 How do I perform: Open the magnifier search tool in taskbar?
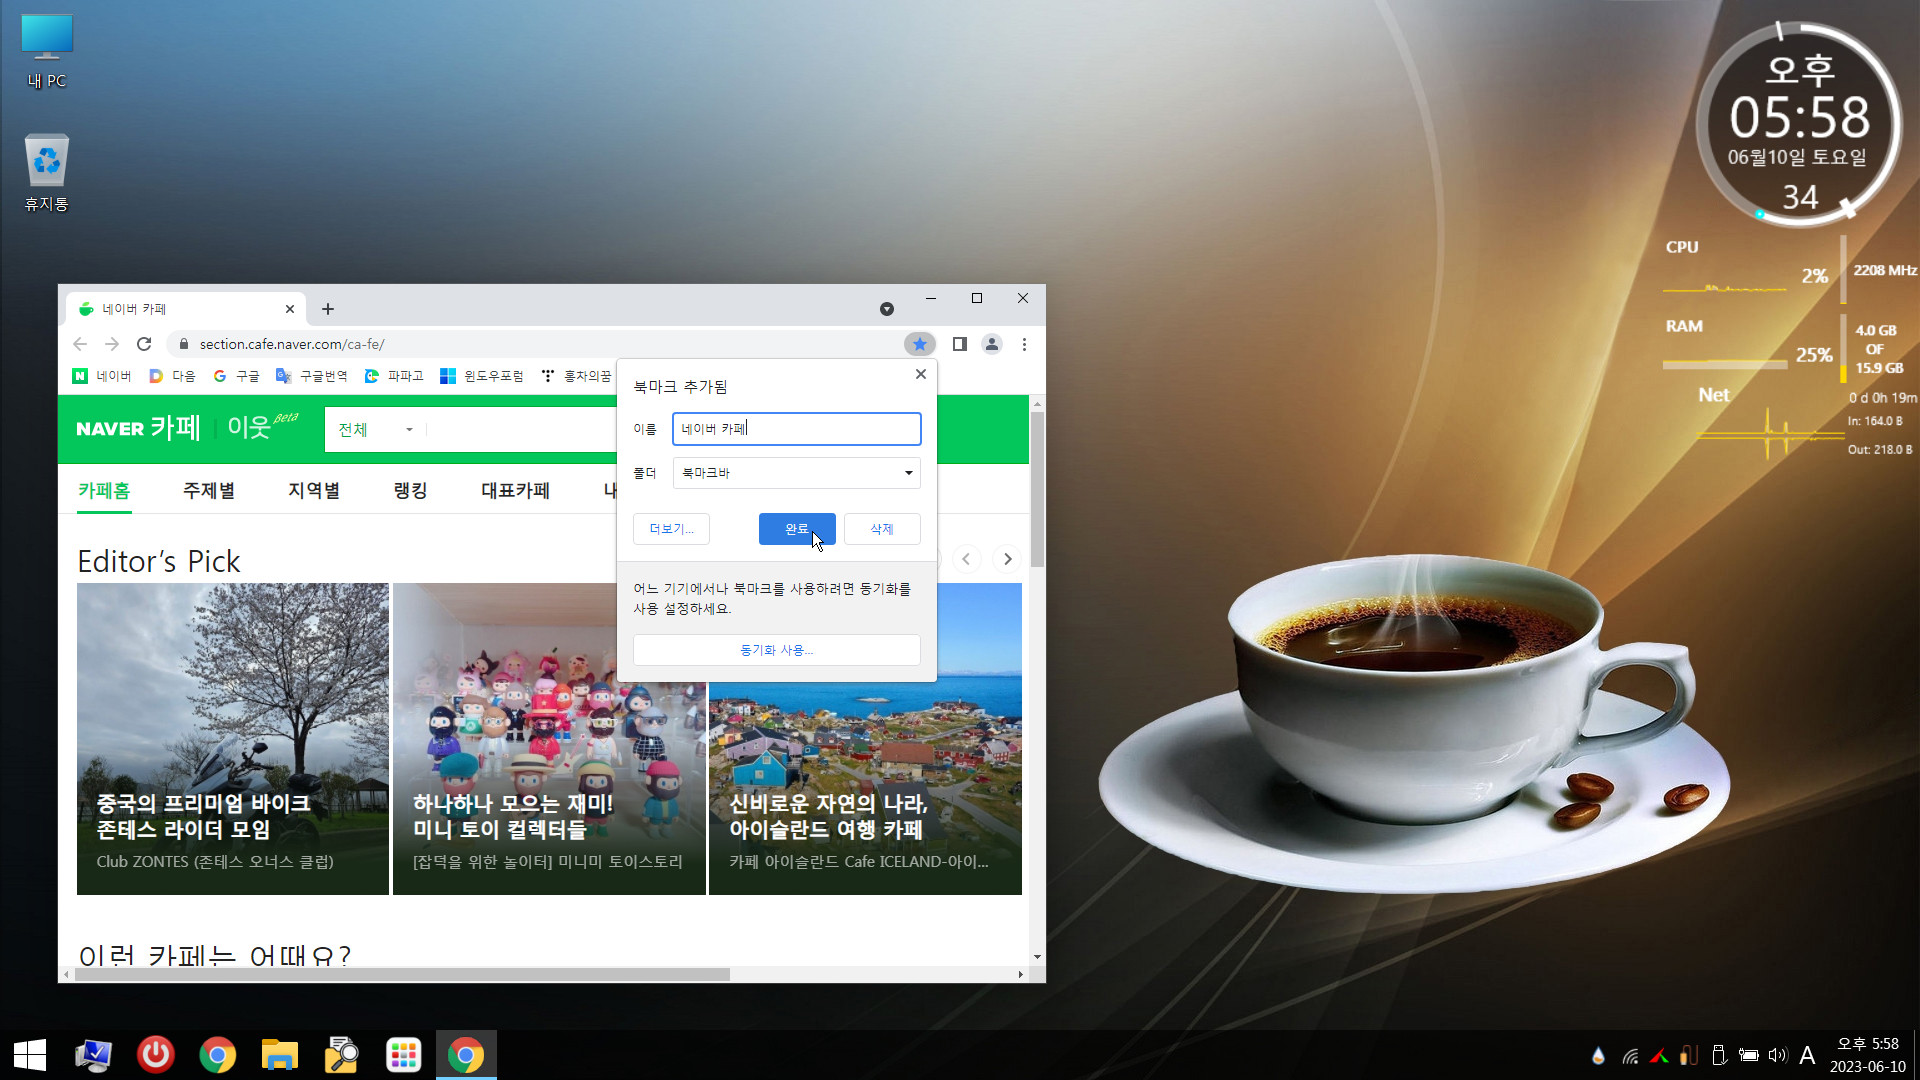click(342, 1055)
